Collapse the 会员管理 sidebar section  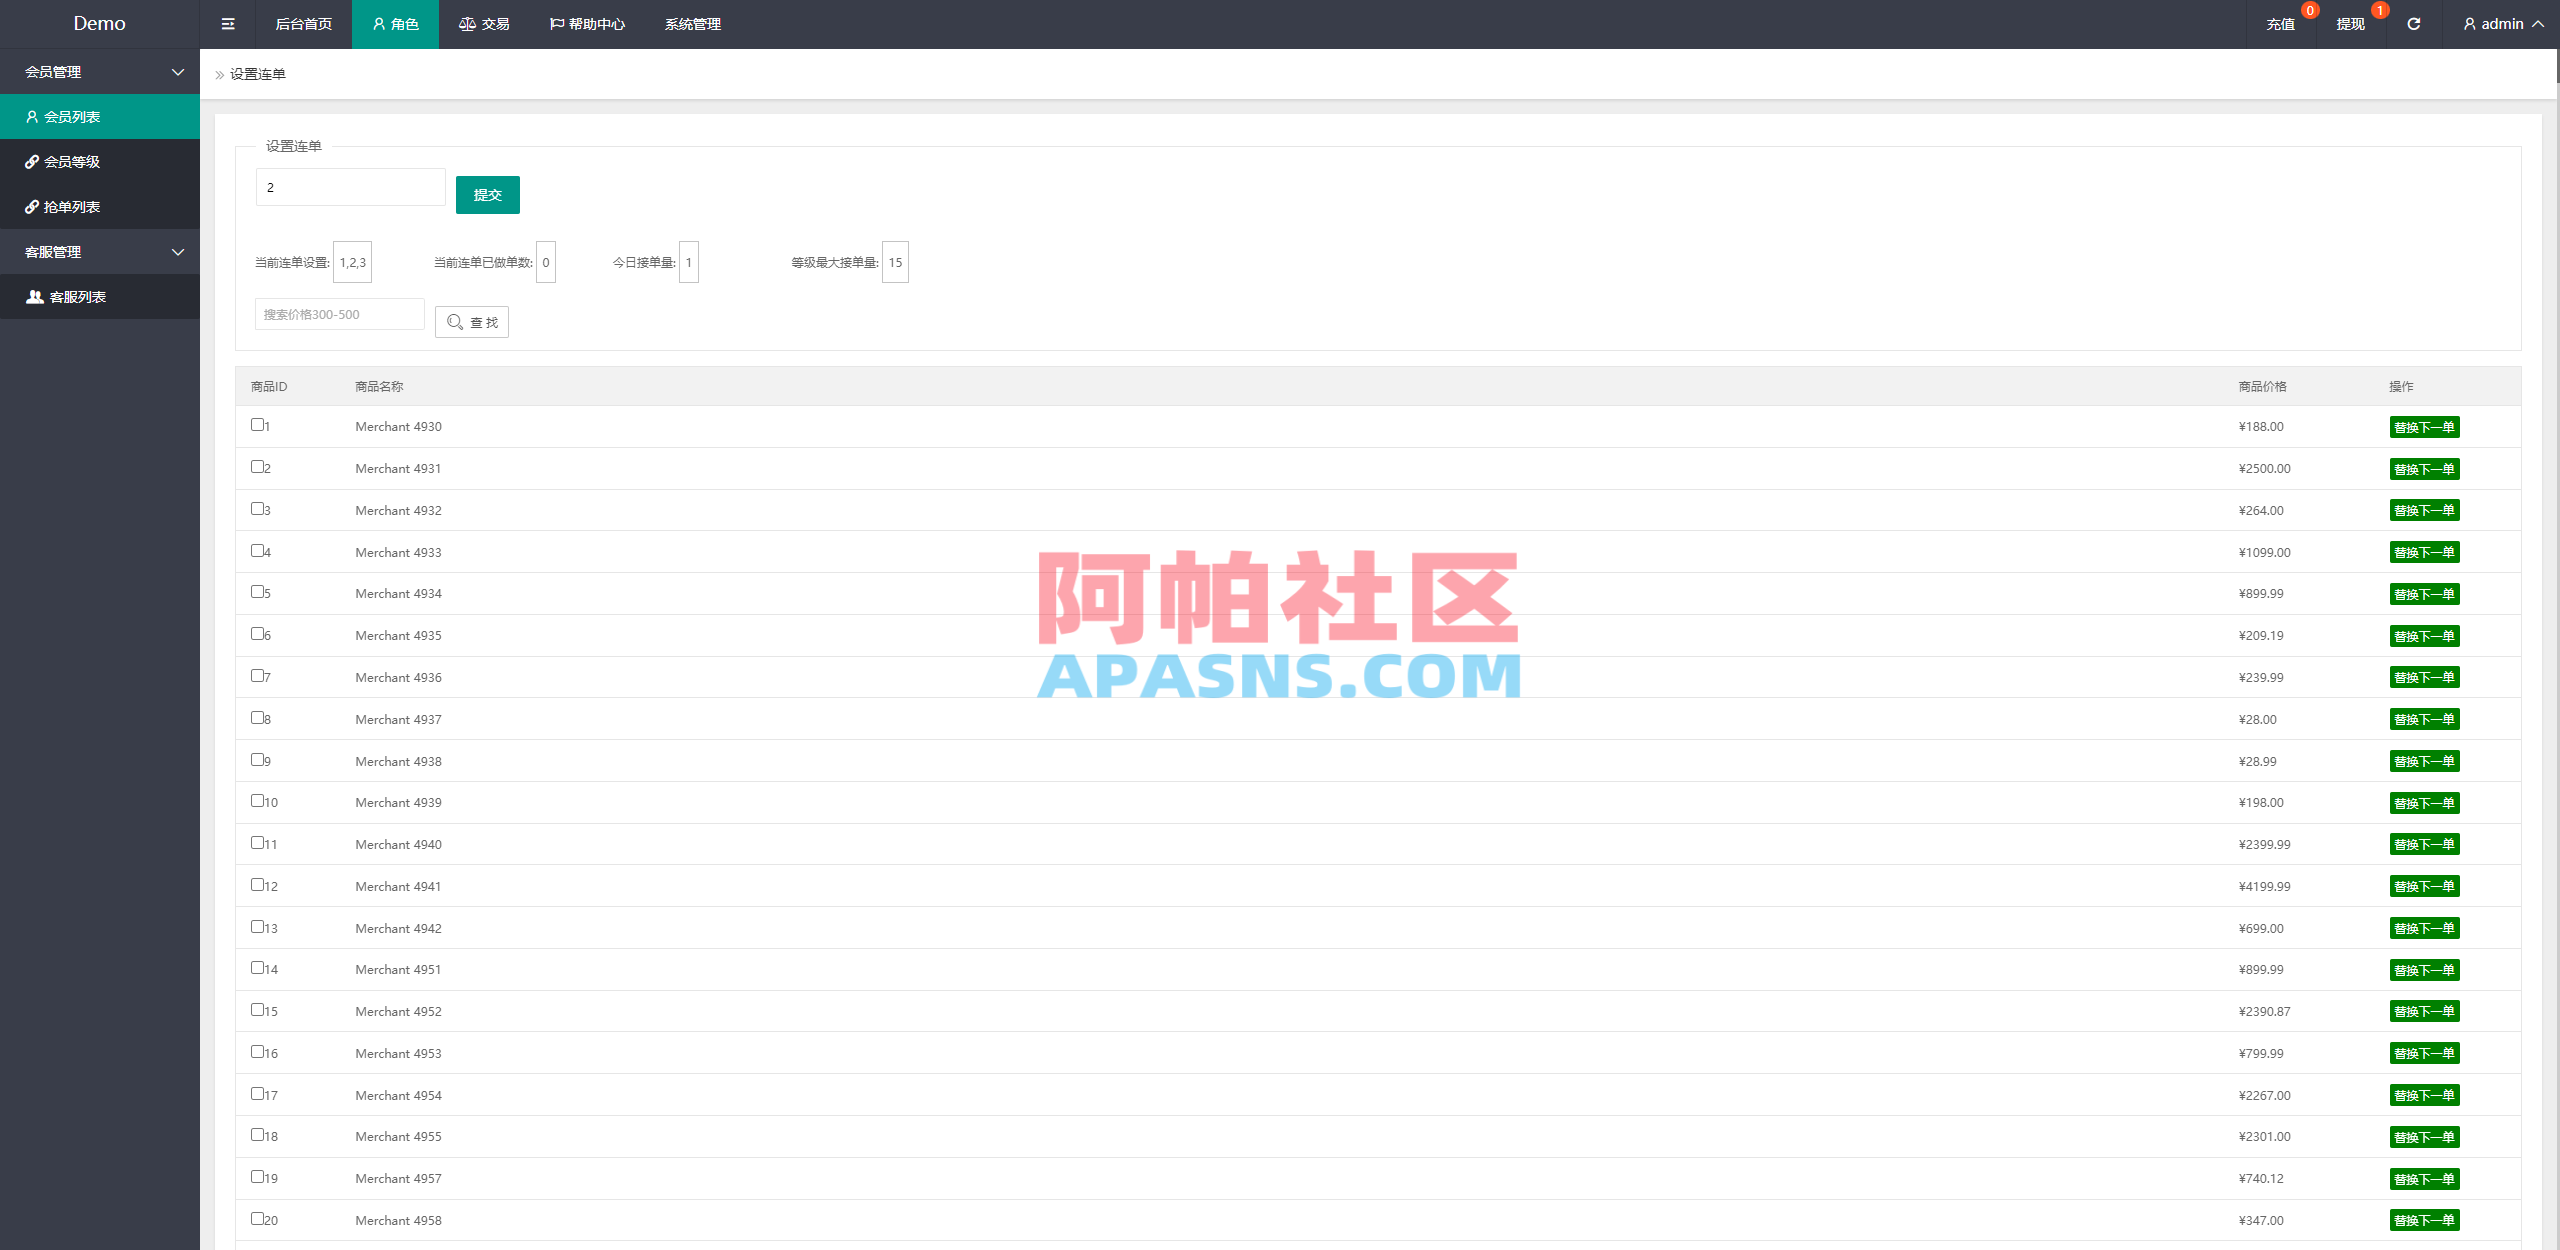[x=100, y=71]
